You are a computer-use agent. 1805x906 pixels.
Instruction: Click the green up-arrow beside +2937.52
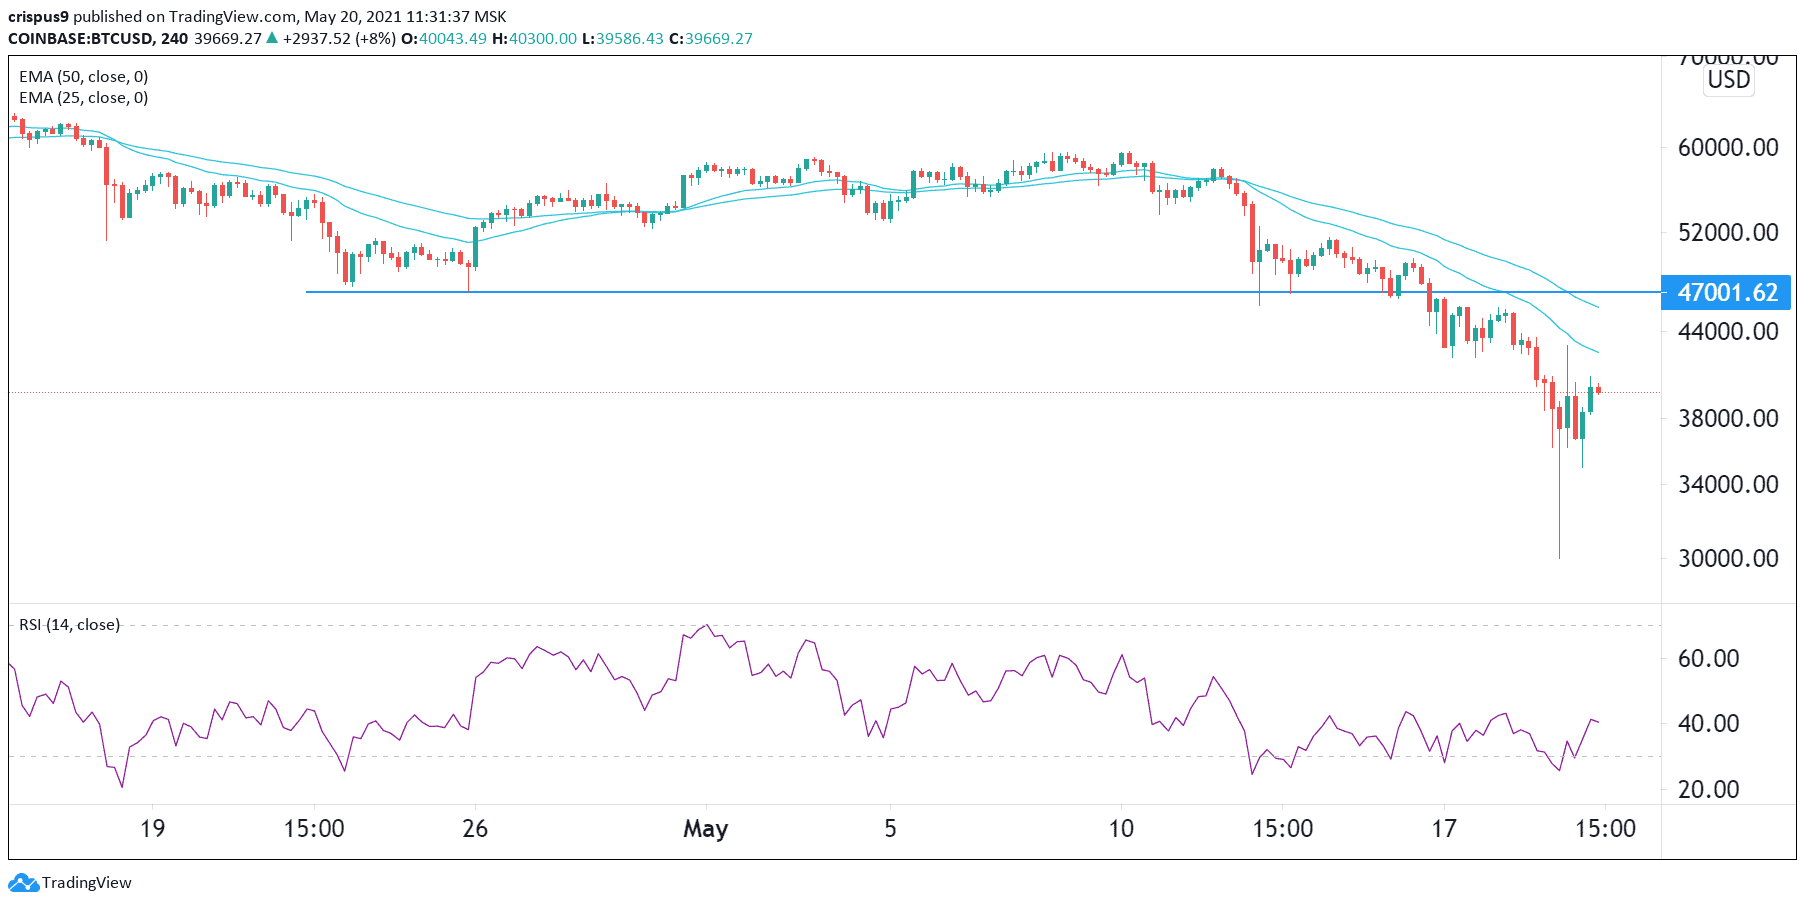tap(272, 39)
